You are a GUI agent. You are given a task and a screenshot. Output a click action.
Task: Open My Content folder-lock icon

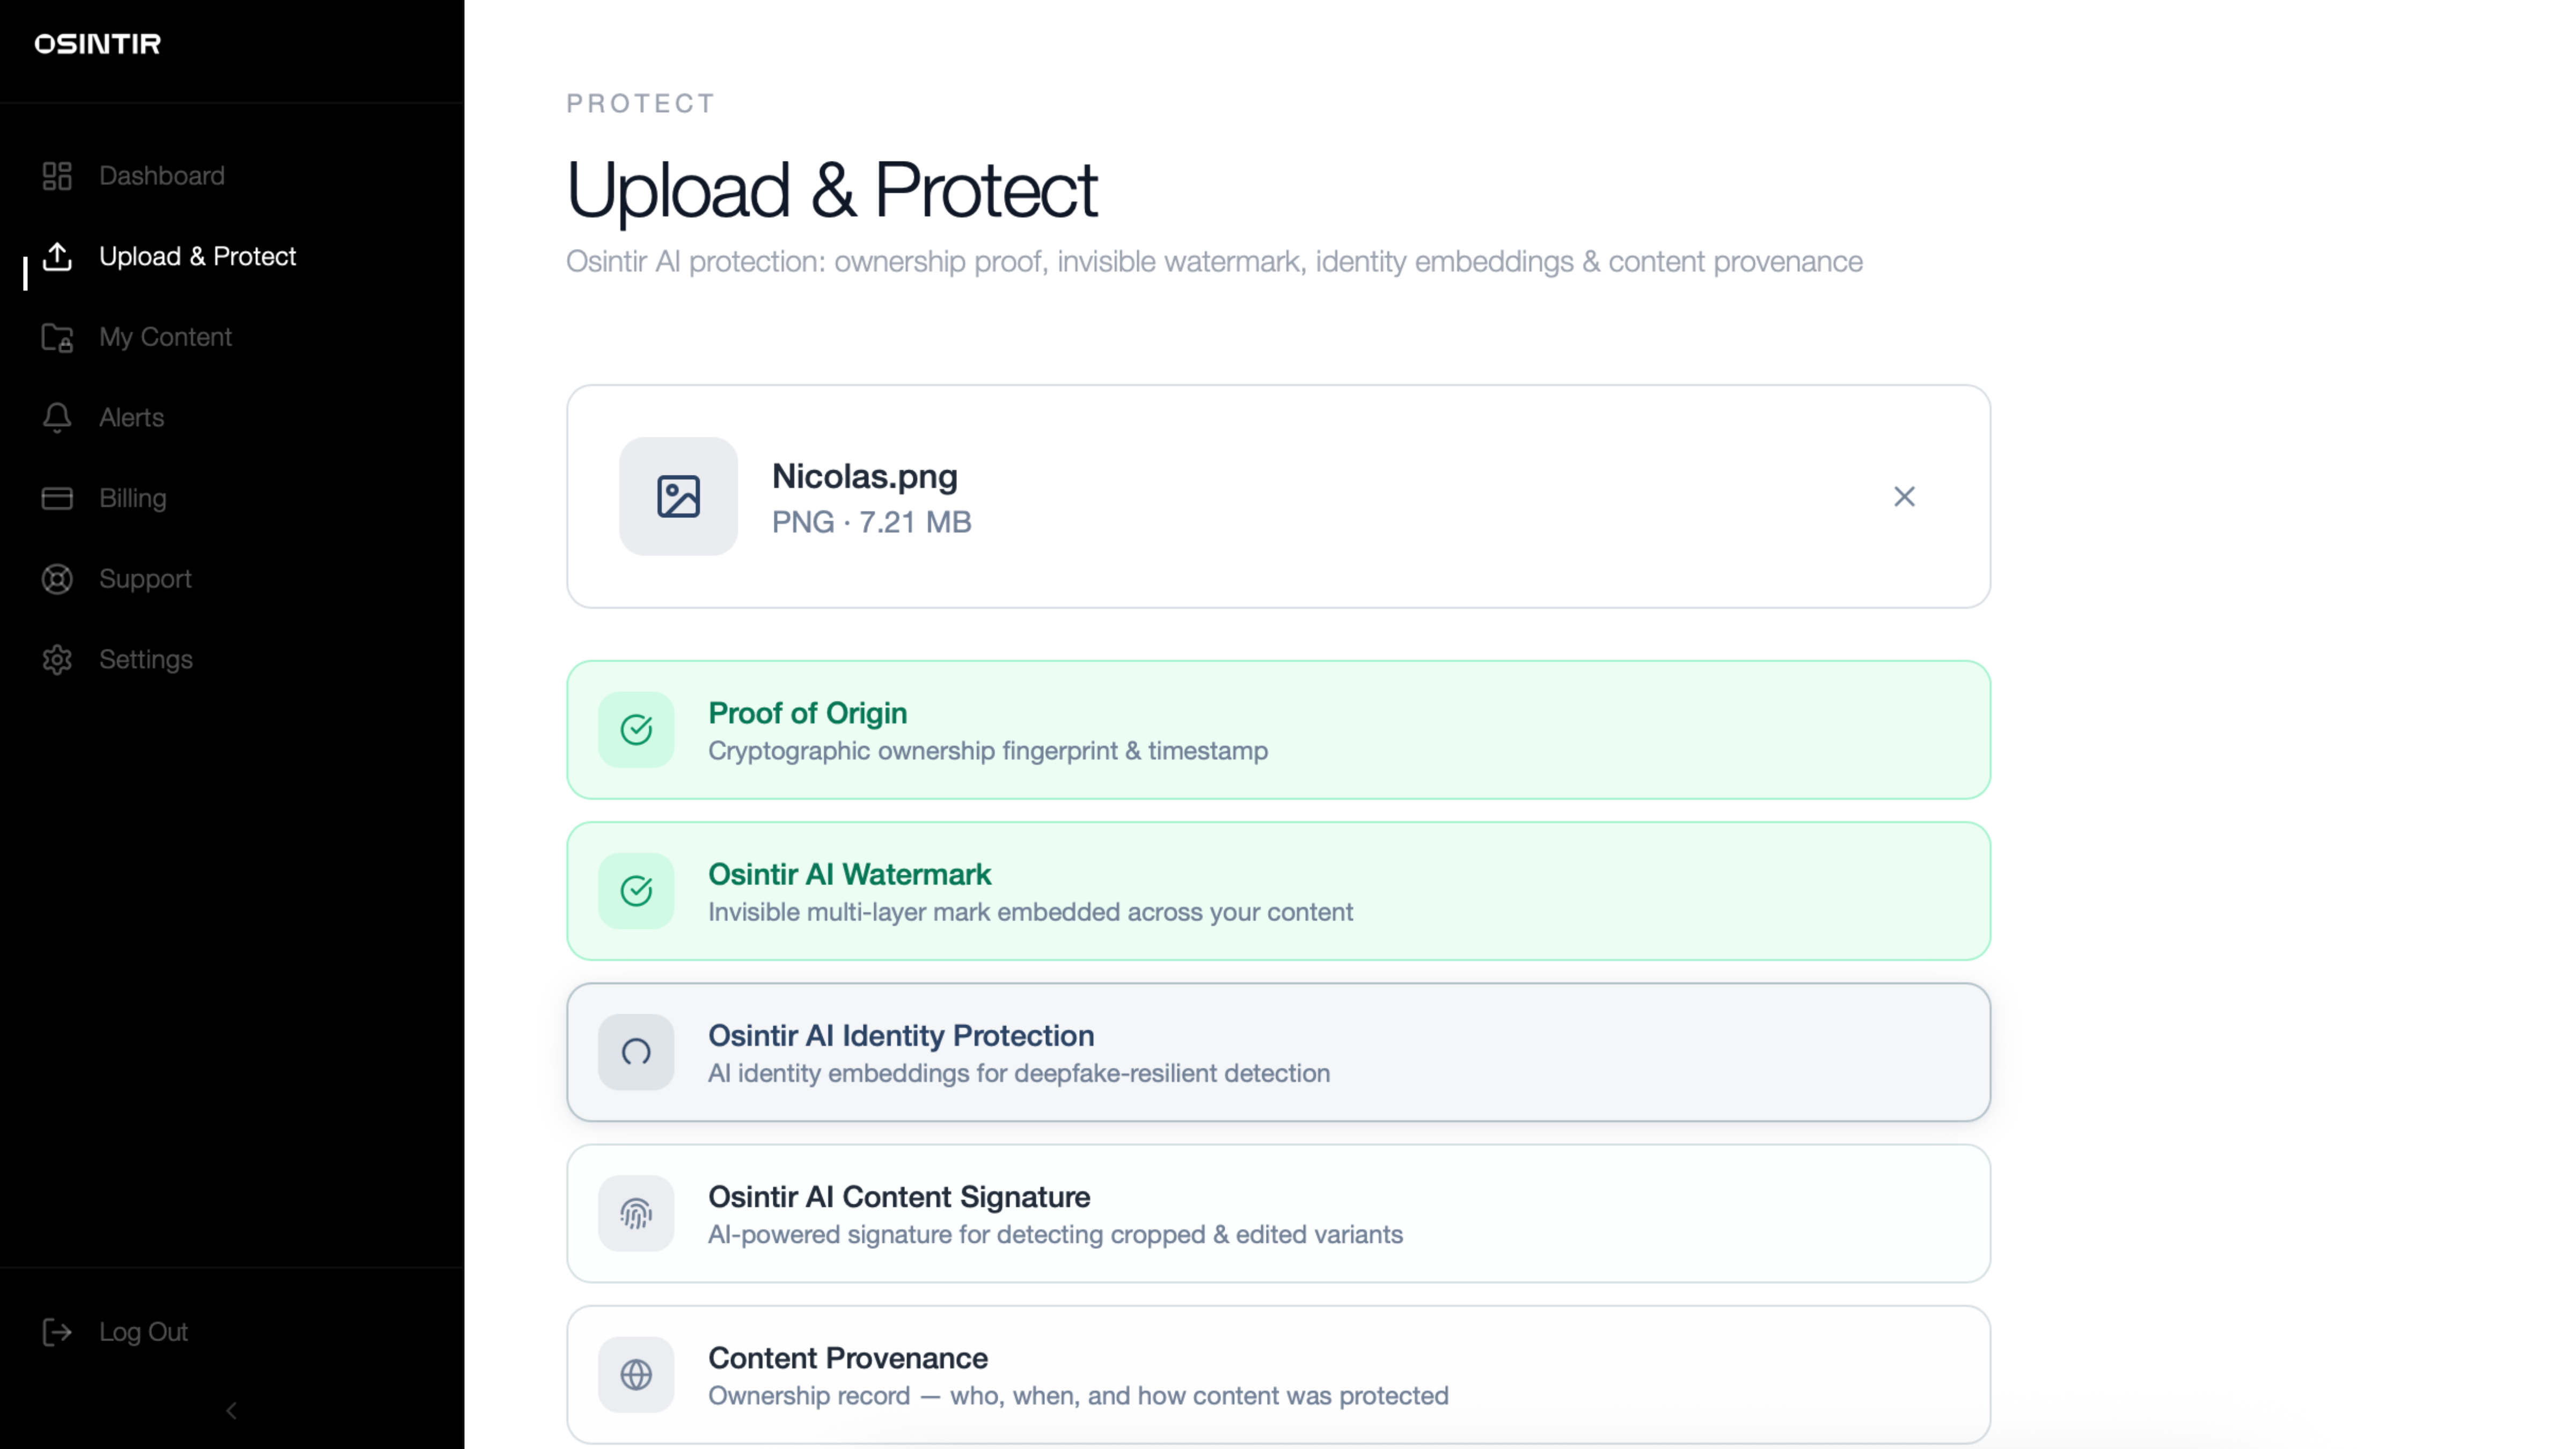point(57,338)
